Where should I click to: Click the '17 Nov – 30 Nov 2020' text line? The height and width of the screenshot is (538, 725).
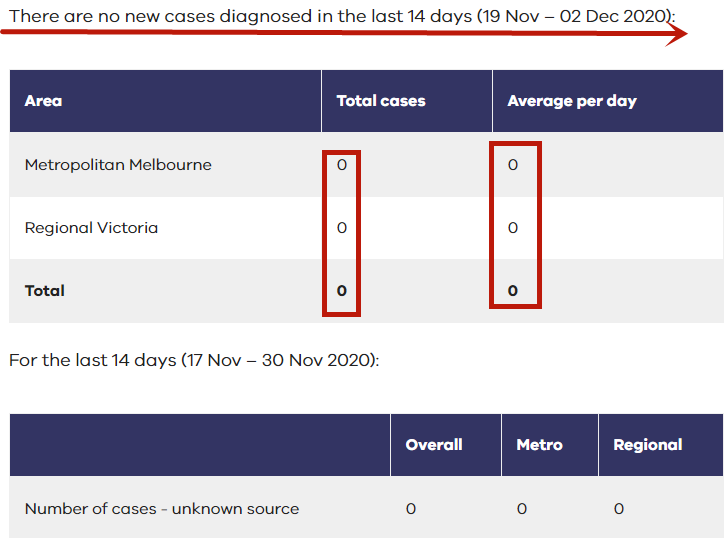pos(194,360)
